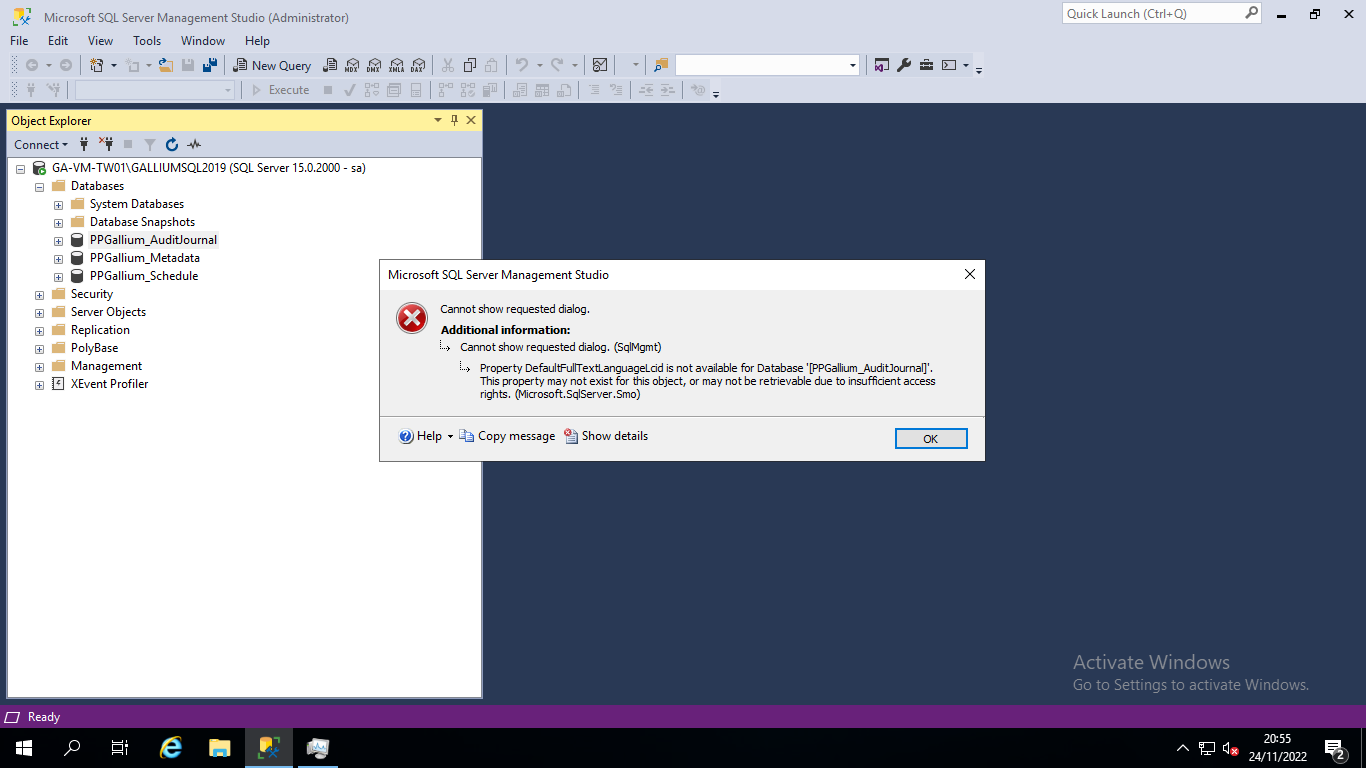Click OK in the error dialog

931,439
